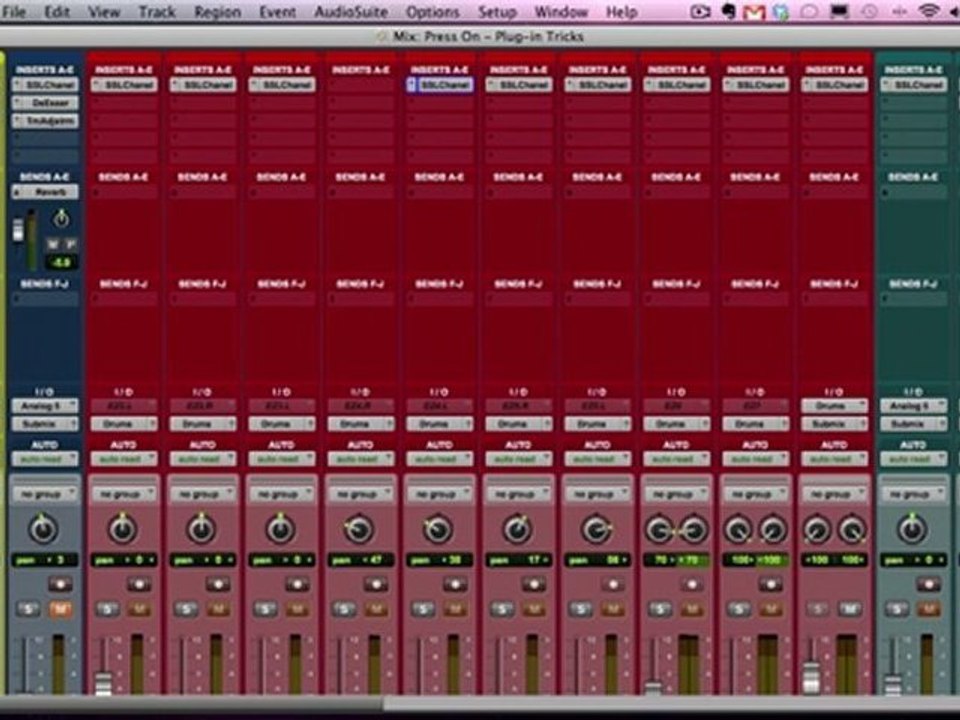This screenshot has width=960, height=720.
Task: Click the screen recorder camera menu bar icon
Action: (700, 12)
